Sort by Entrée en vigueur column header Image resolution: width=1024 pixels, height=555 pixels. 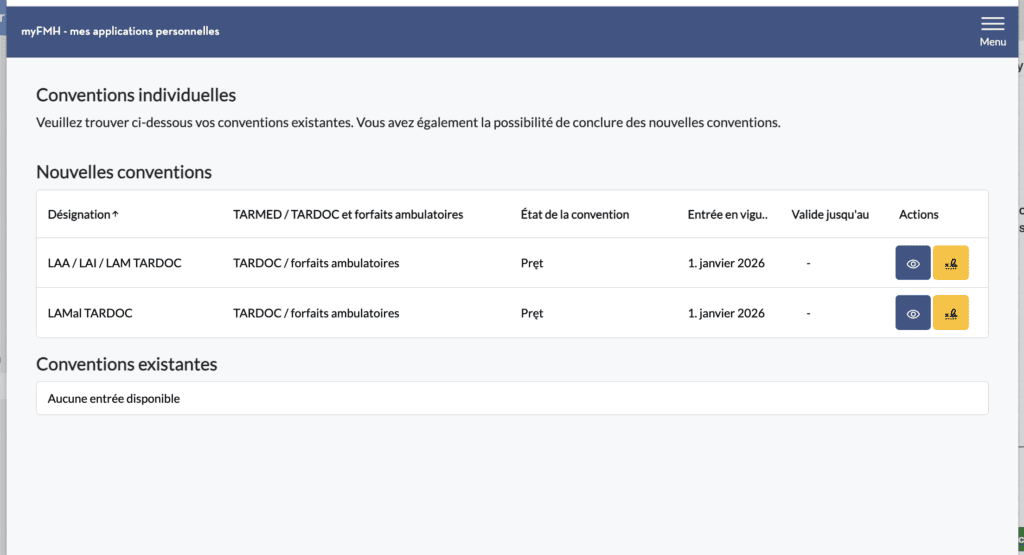[727, 215]
